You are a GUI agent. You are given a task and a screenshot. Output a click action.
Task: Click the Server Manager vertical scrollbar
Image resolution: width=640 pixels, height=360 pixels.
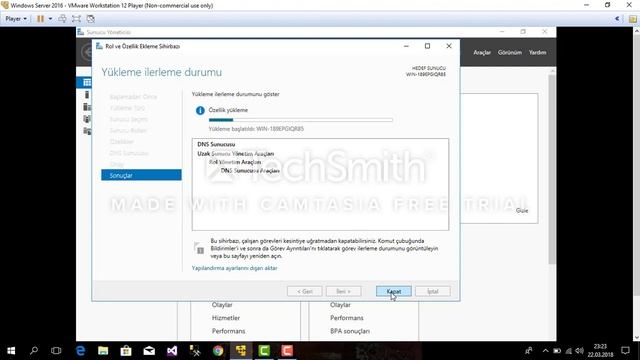coord(552,169)
